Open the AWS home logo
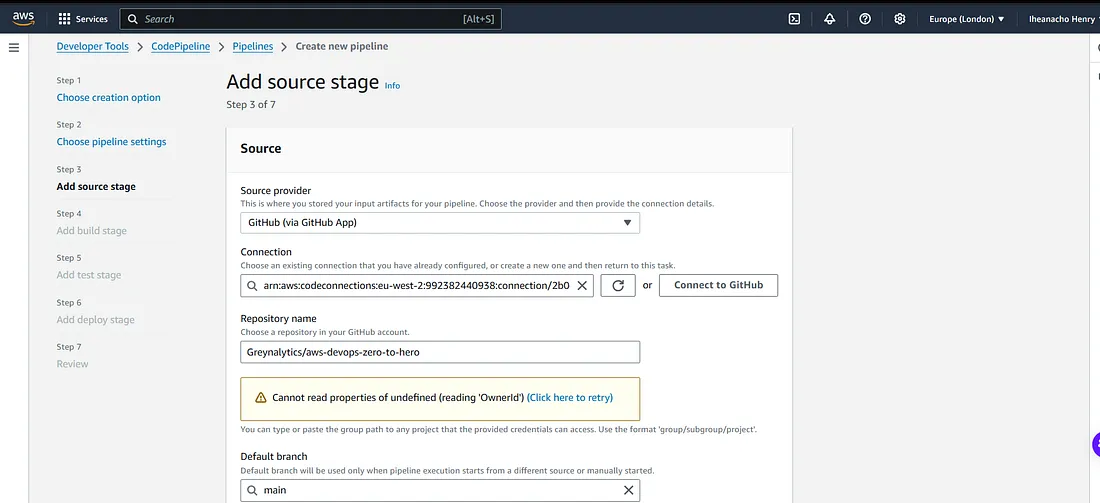 pos(24,19)
